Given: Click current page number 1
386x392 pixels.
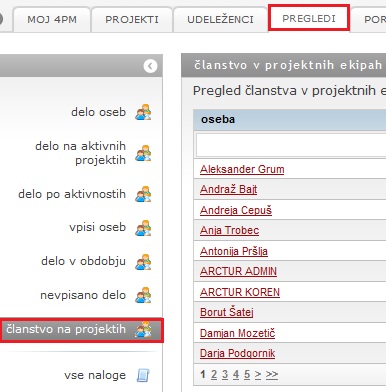Looking at the screenshot, I should 203,375.
